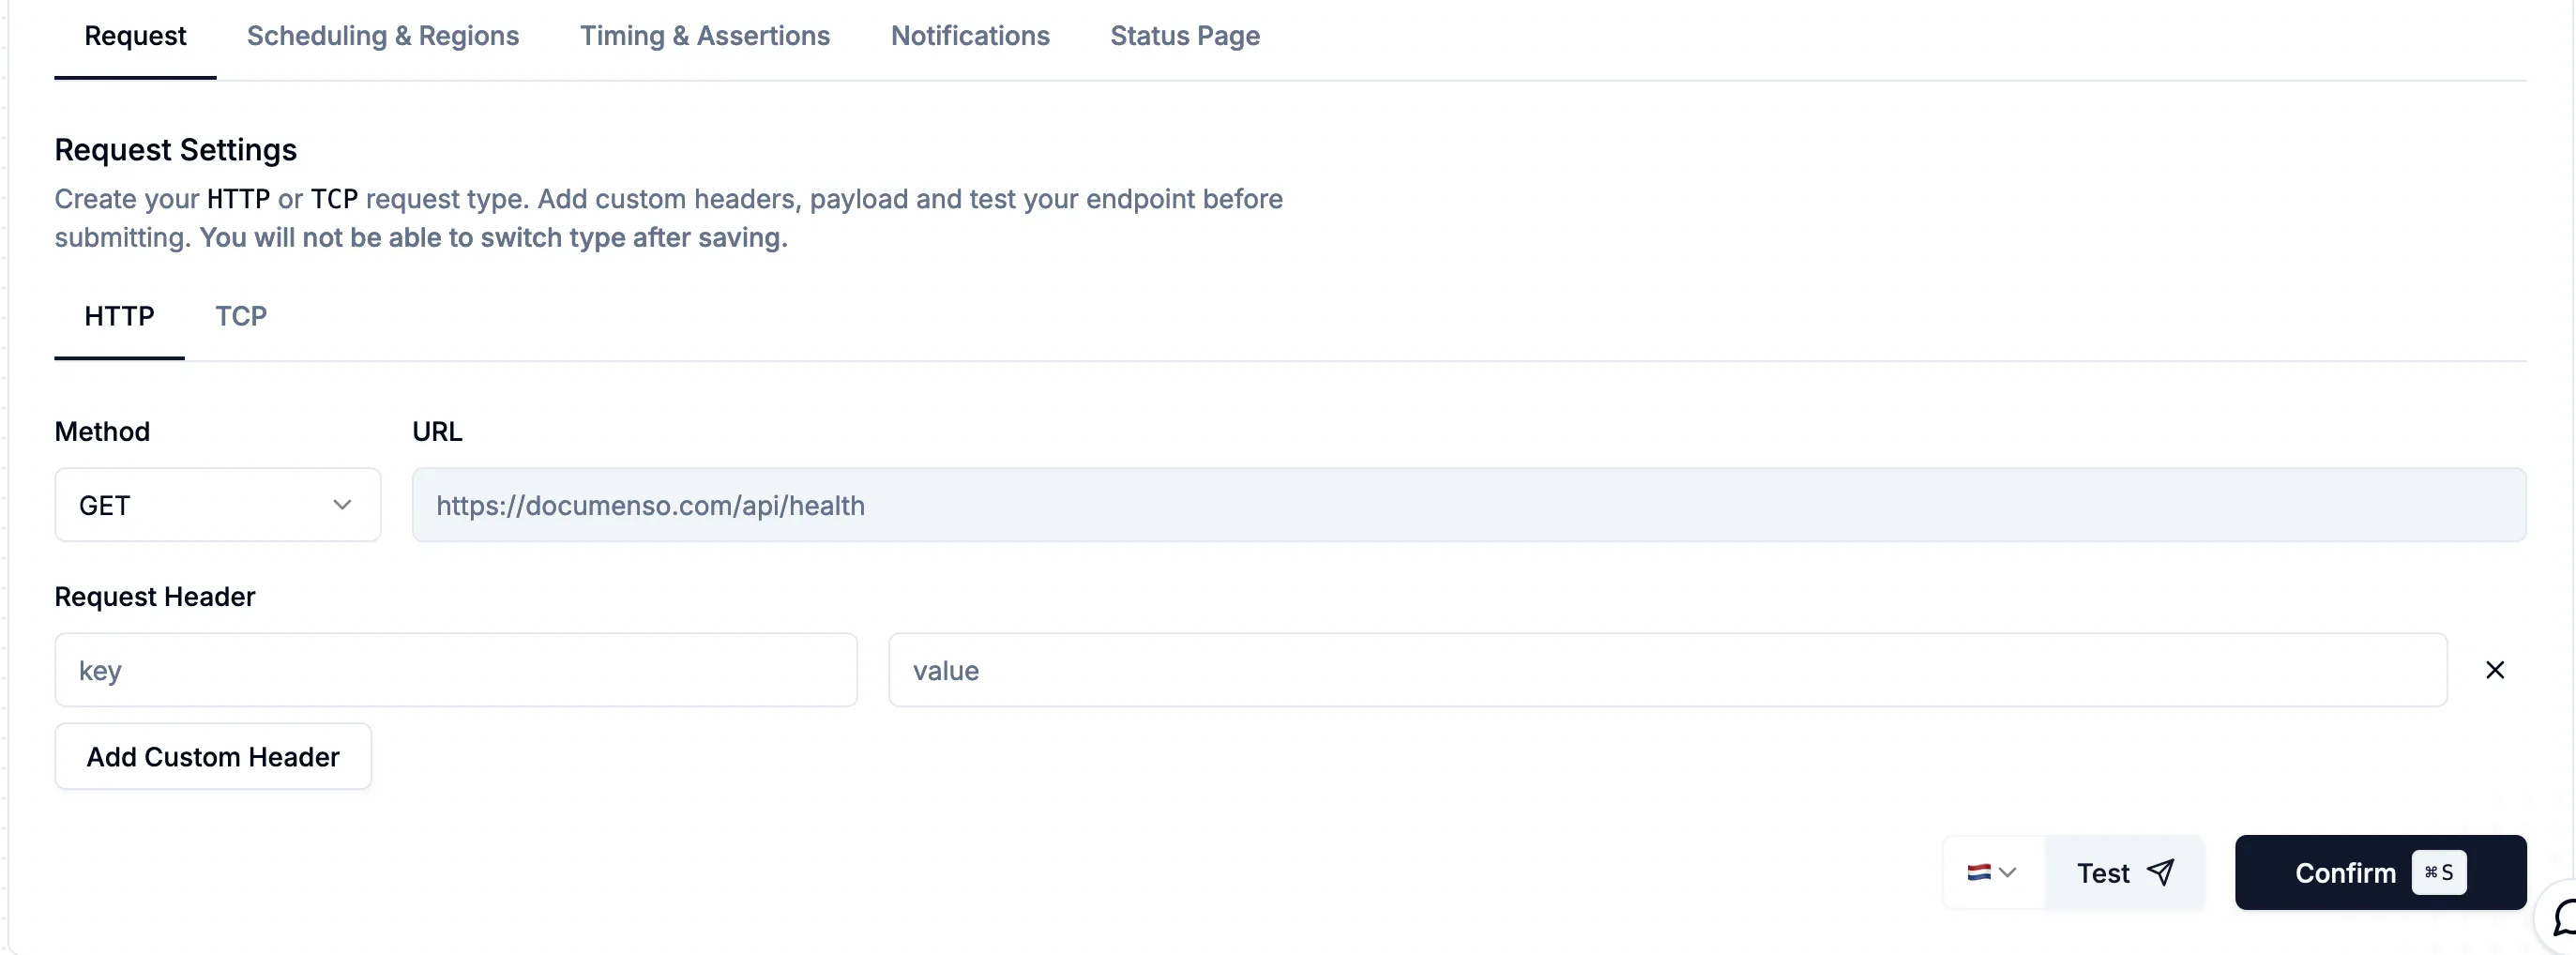Remove the request header row via X icon

(x=2494, y=670)
